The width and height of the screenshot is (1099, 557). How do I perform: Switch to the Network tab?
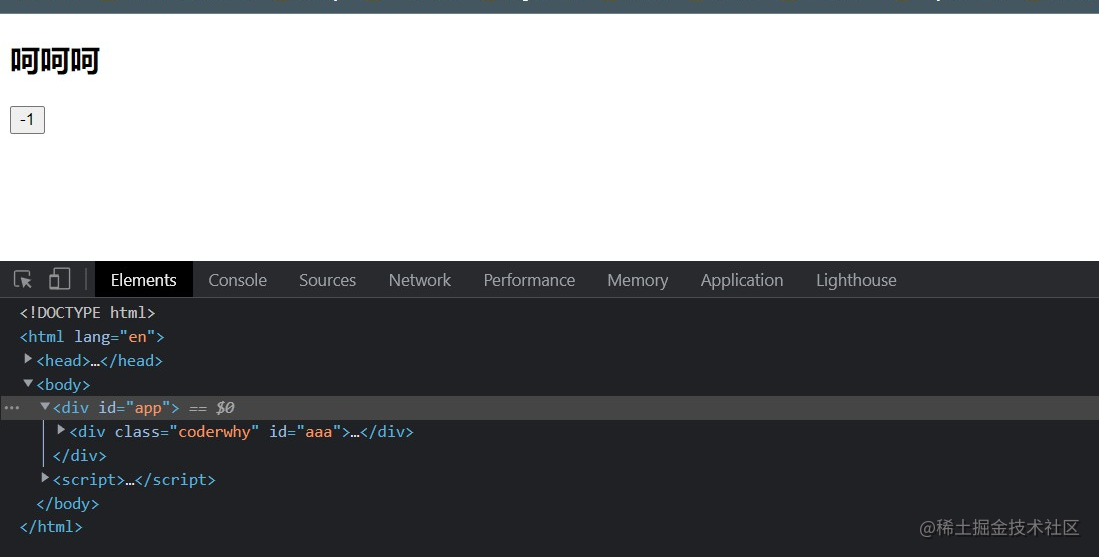coord(420,280)
